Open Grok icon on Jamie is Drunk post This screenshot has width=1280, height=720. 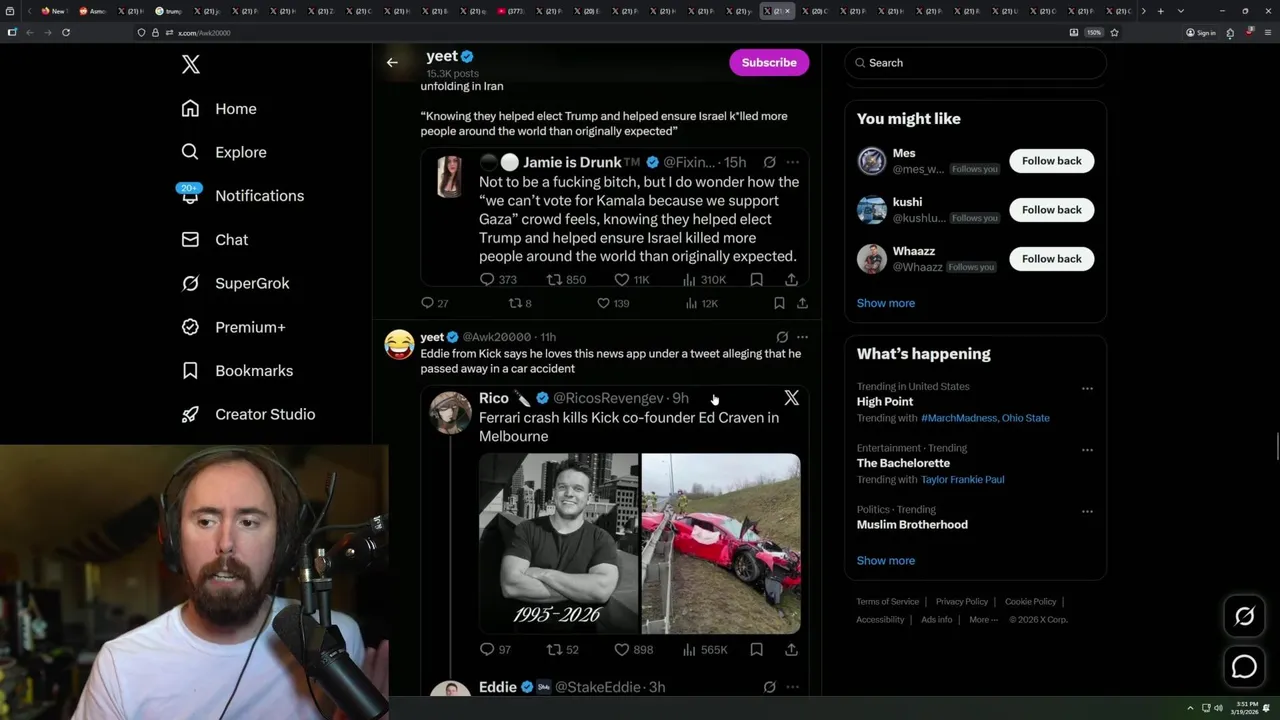[769, 162]
